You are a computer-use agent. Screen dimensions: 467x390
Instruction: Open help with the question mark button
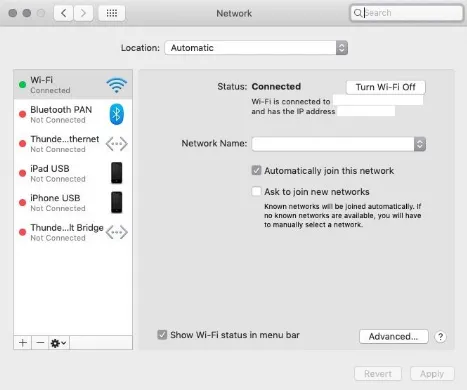click(x=440, y=337)
